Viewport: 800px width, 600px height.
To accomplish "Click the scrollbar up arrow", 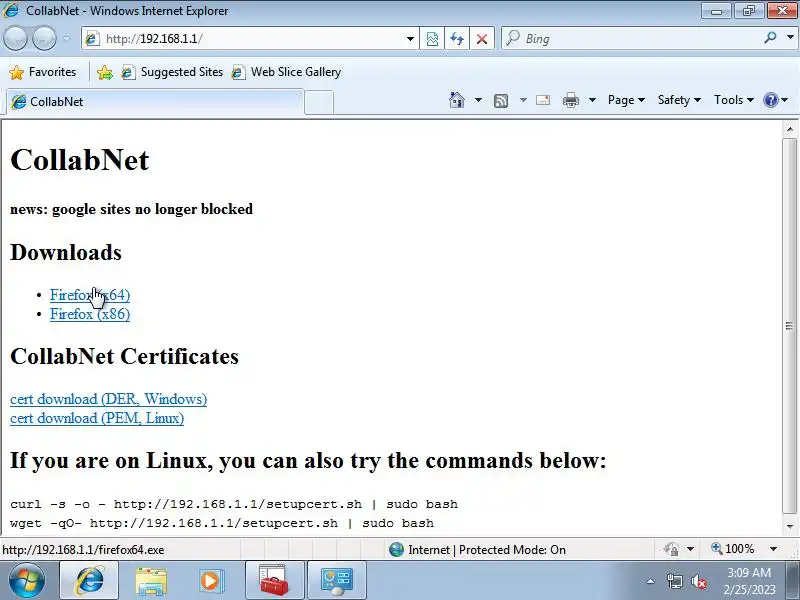I will pyautogui.click(x=790, y=129).
